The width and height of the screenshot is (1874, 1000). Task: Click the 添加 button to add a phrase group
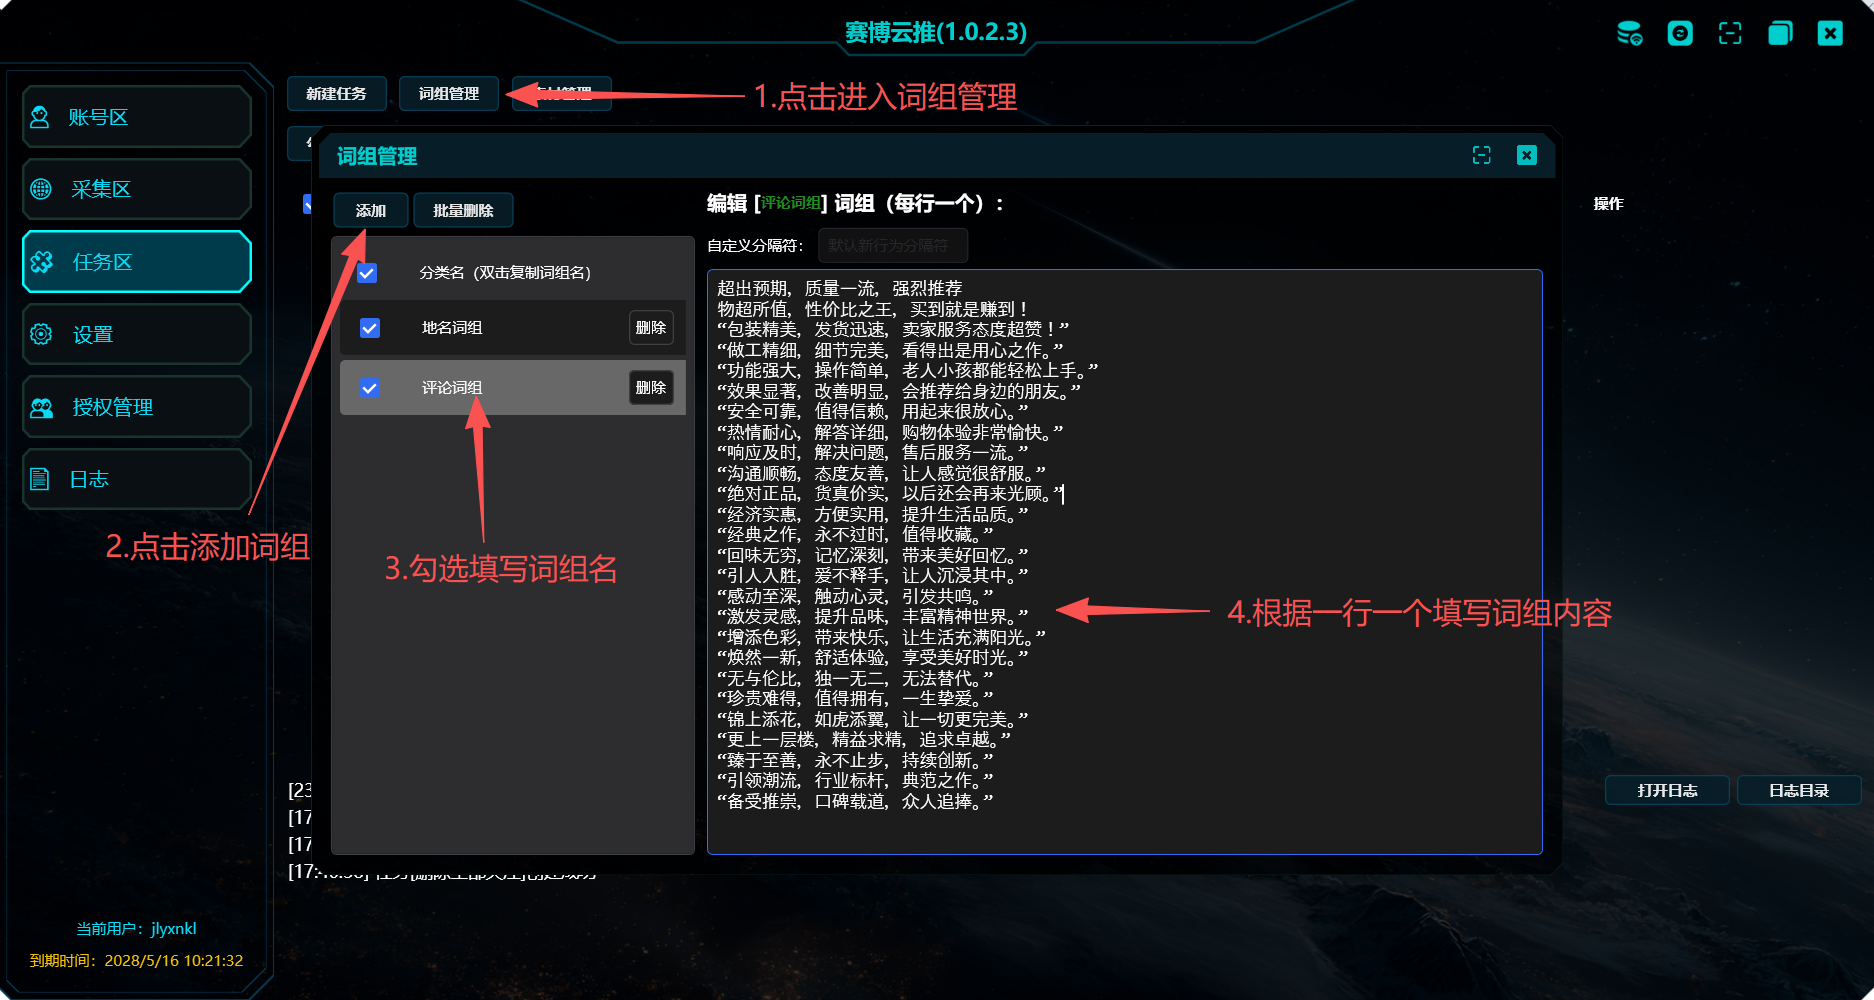(371, 210)
